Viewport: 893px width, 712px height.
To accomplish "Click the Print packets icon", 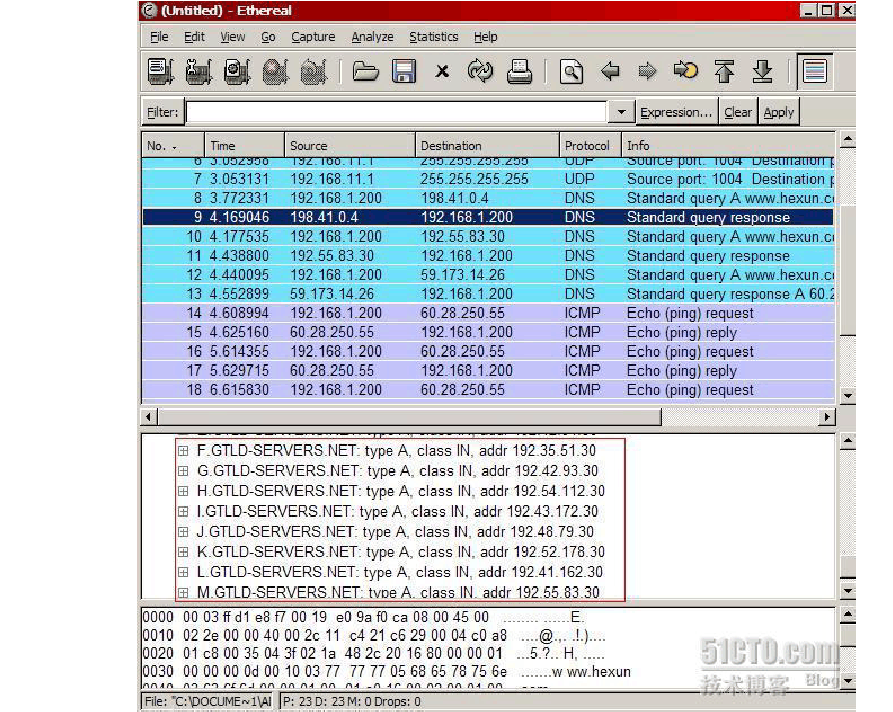I will (x=519, y=72).
